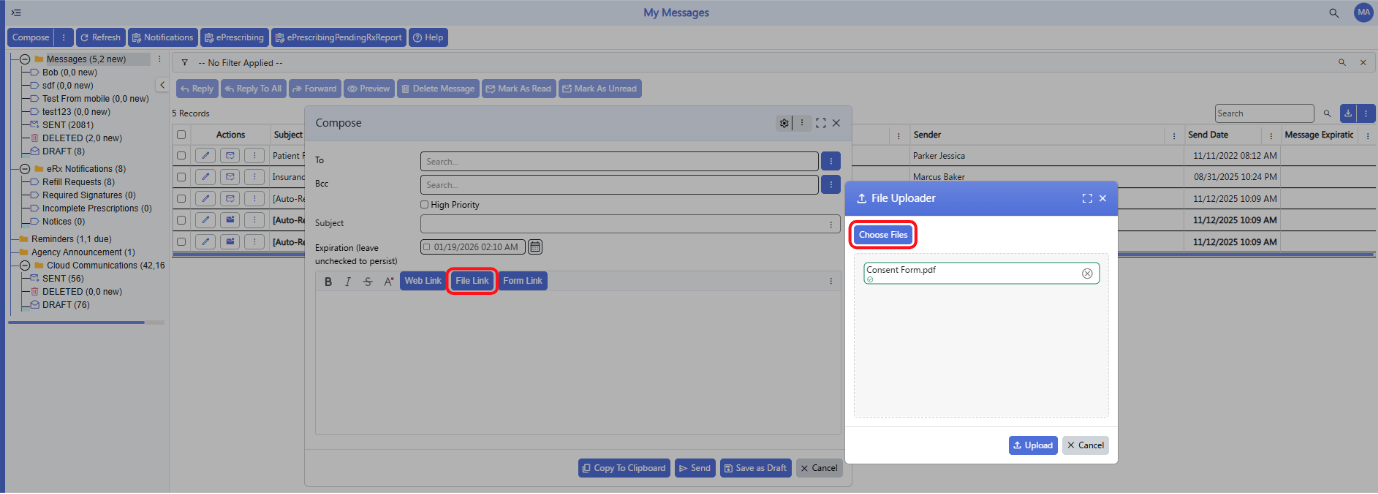
Task: Select SENT (2081) folder under Messages
Action: tap(66, 124)
